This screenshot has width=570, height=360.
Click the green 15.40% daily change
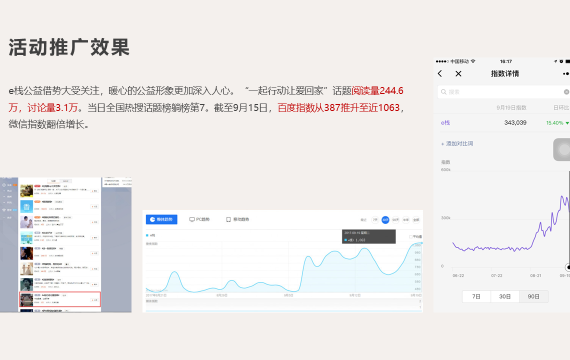tap(557, 123)
